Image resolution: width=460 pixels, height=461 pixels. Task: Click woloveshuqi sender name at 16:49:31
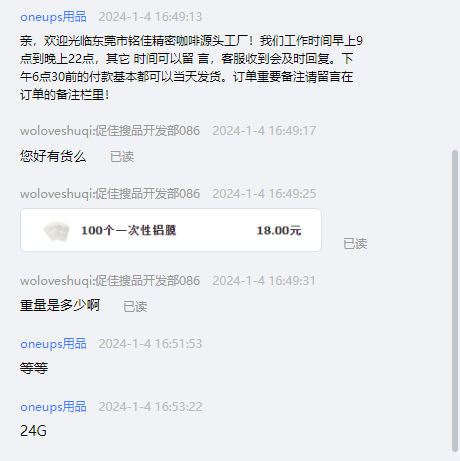pos(110,281)
